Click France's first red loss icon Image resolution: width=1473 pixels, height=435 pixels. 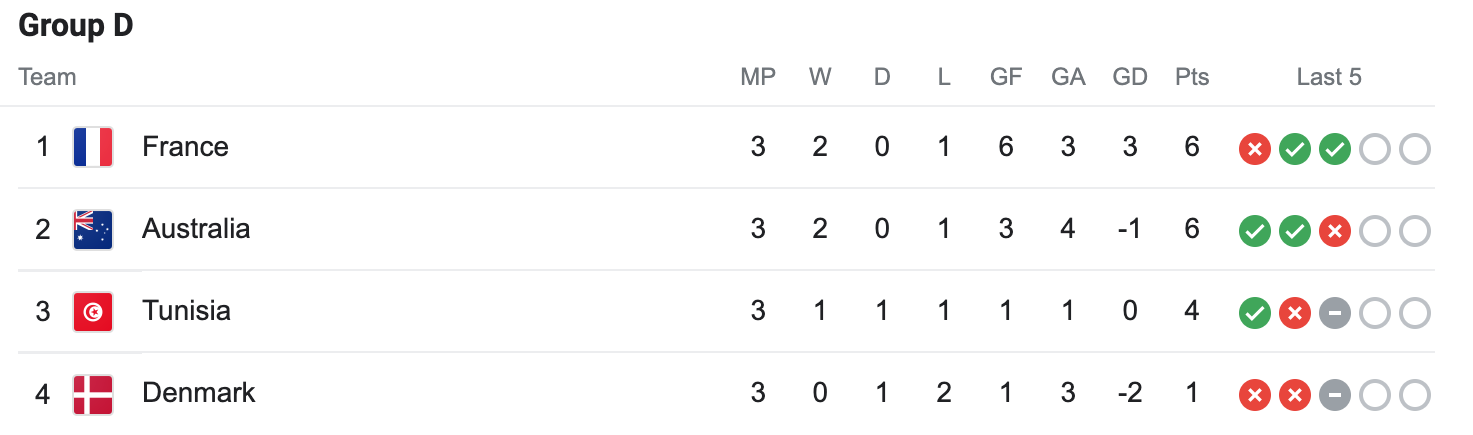pyautogui.click(x=1254, y=150)
